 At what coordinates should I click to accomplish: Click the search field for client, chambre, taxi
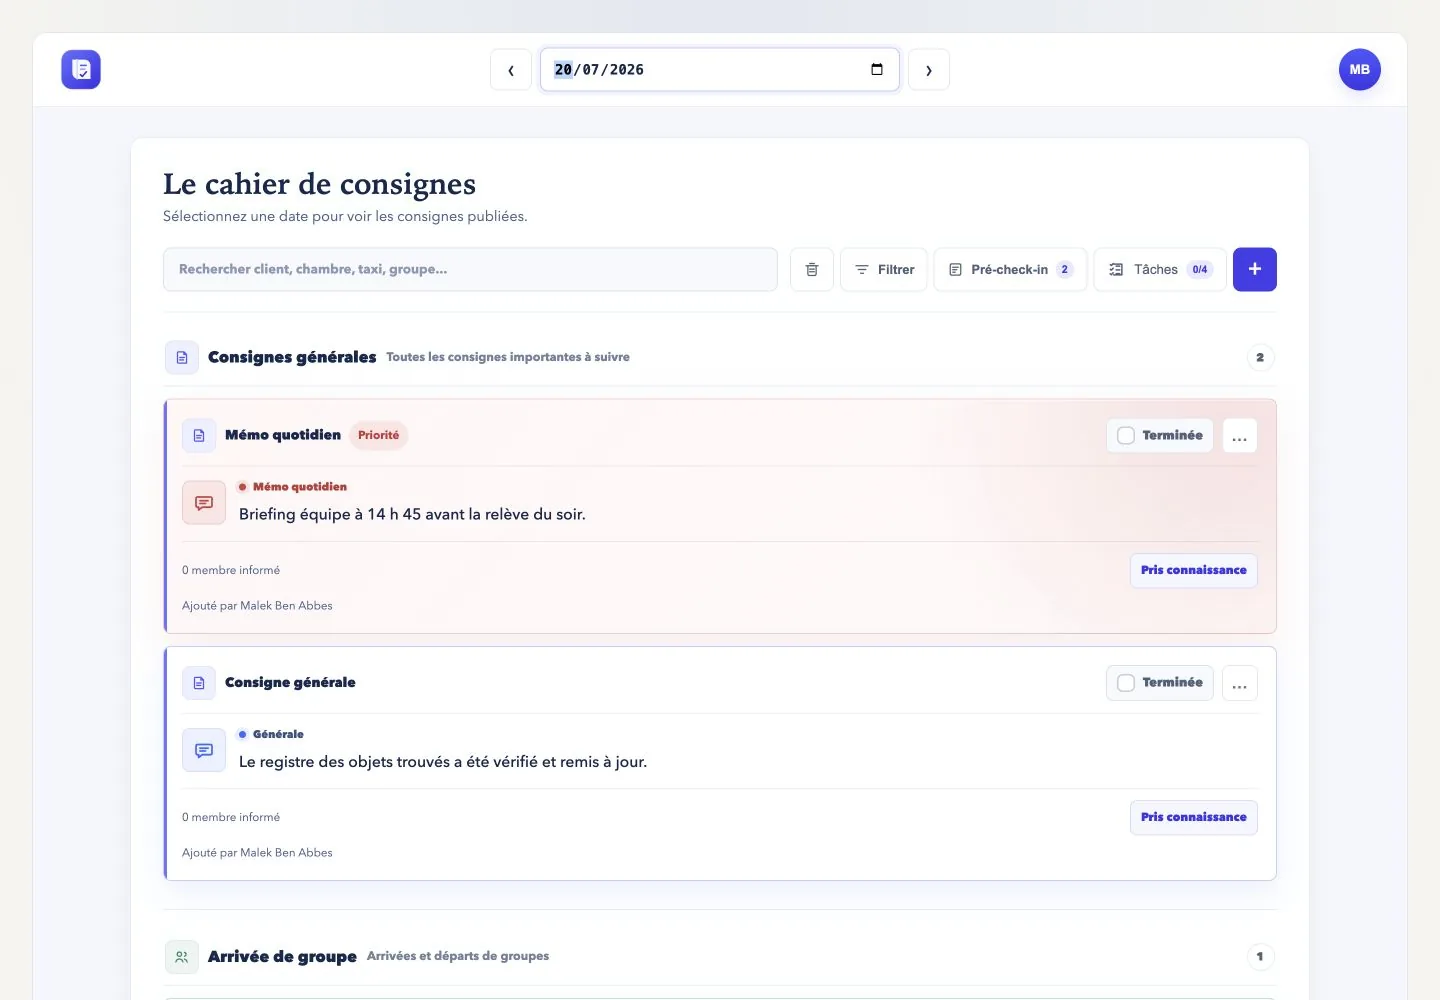[470, 270]
